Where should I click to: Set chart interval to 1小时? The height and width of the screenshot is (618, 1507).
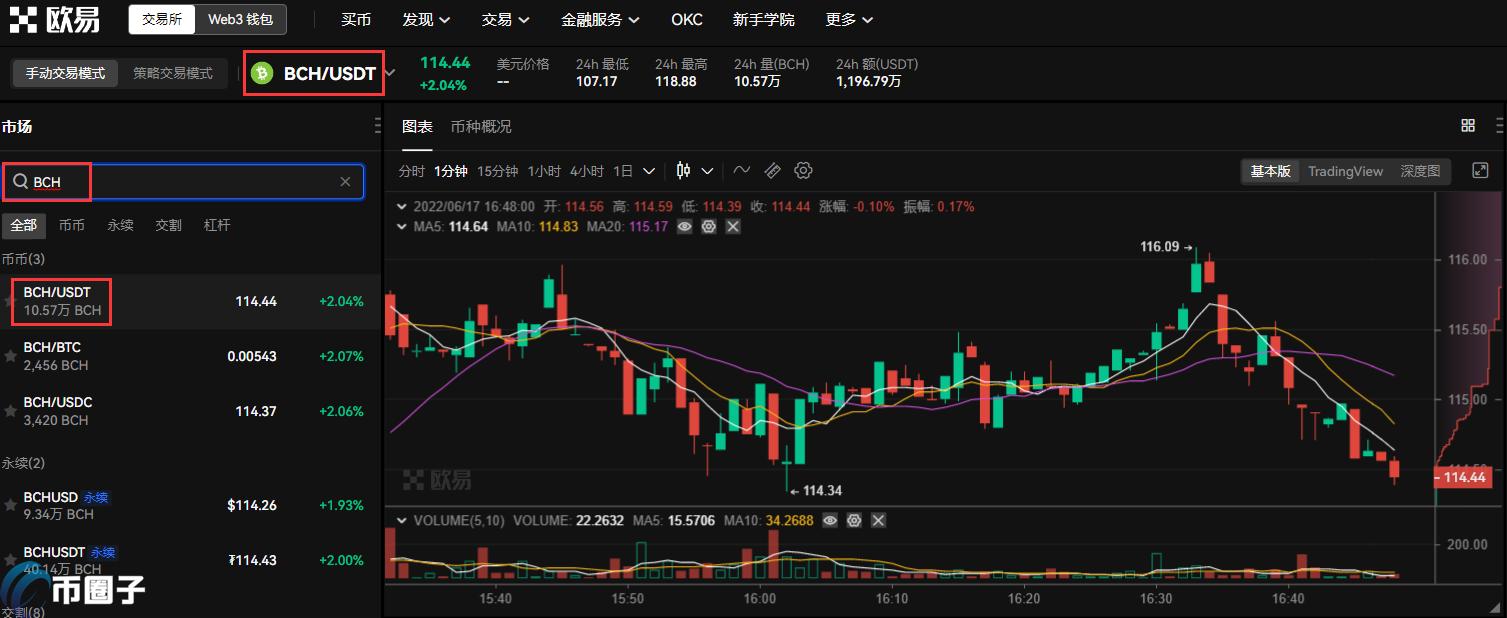(x=544, y=171)
